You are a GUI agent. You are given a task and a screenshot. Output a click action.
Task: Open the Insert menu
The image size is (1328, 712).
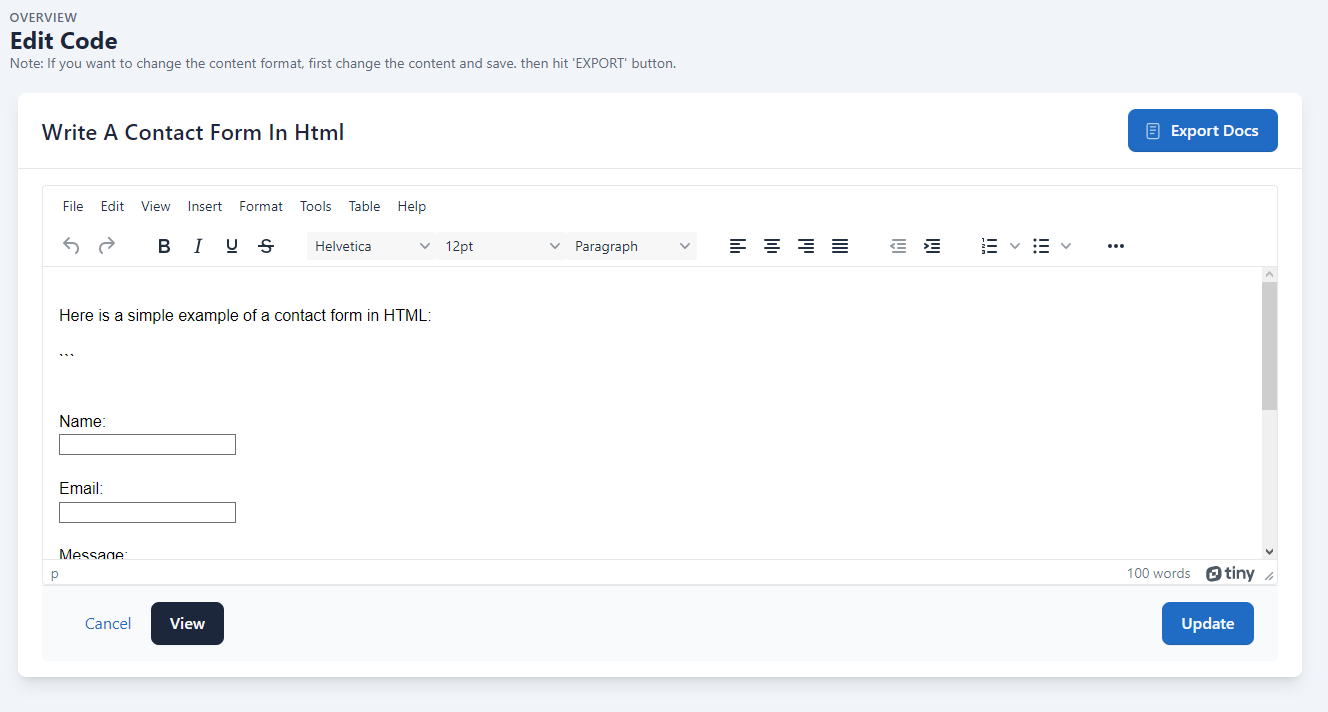[205, 206]
